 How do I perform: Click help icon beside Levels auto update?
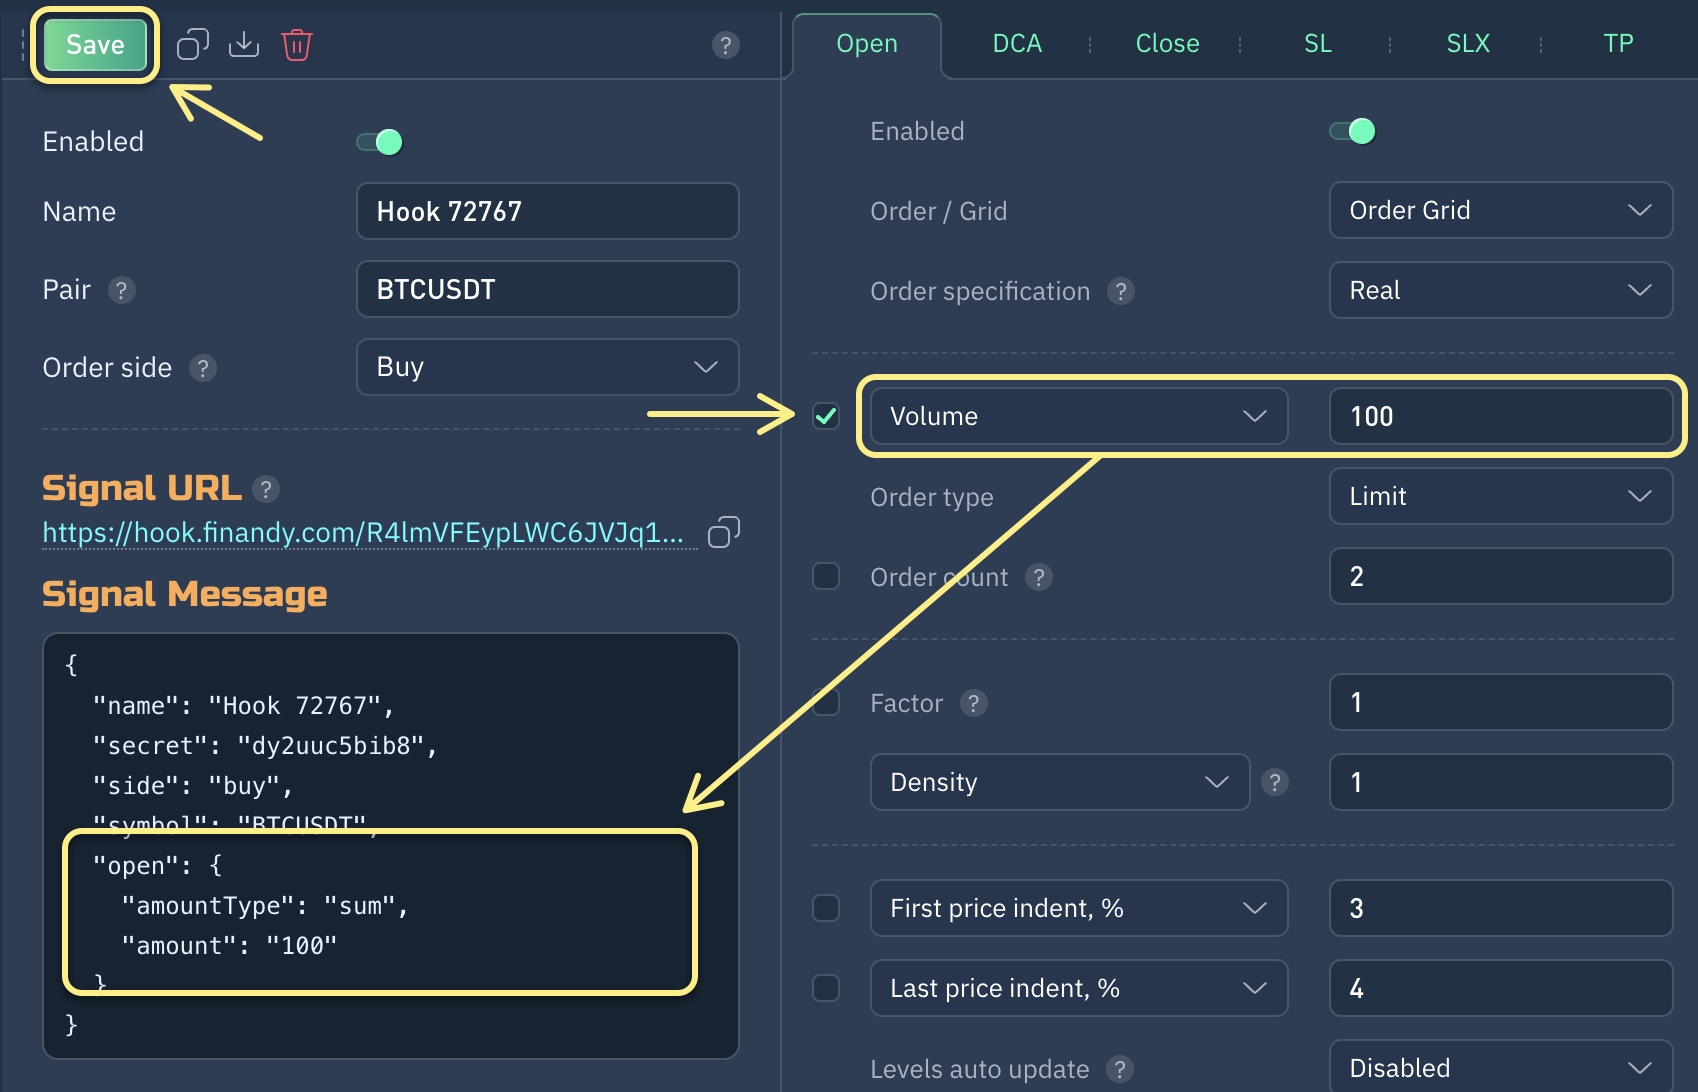(x=1120, y=1069)
